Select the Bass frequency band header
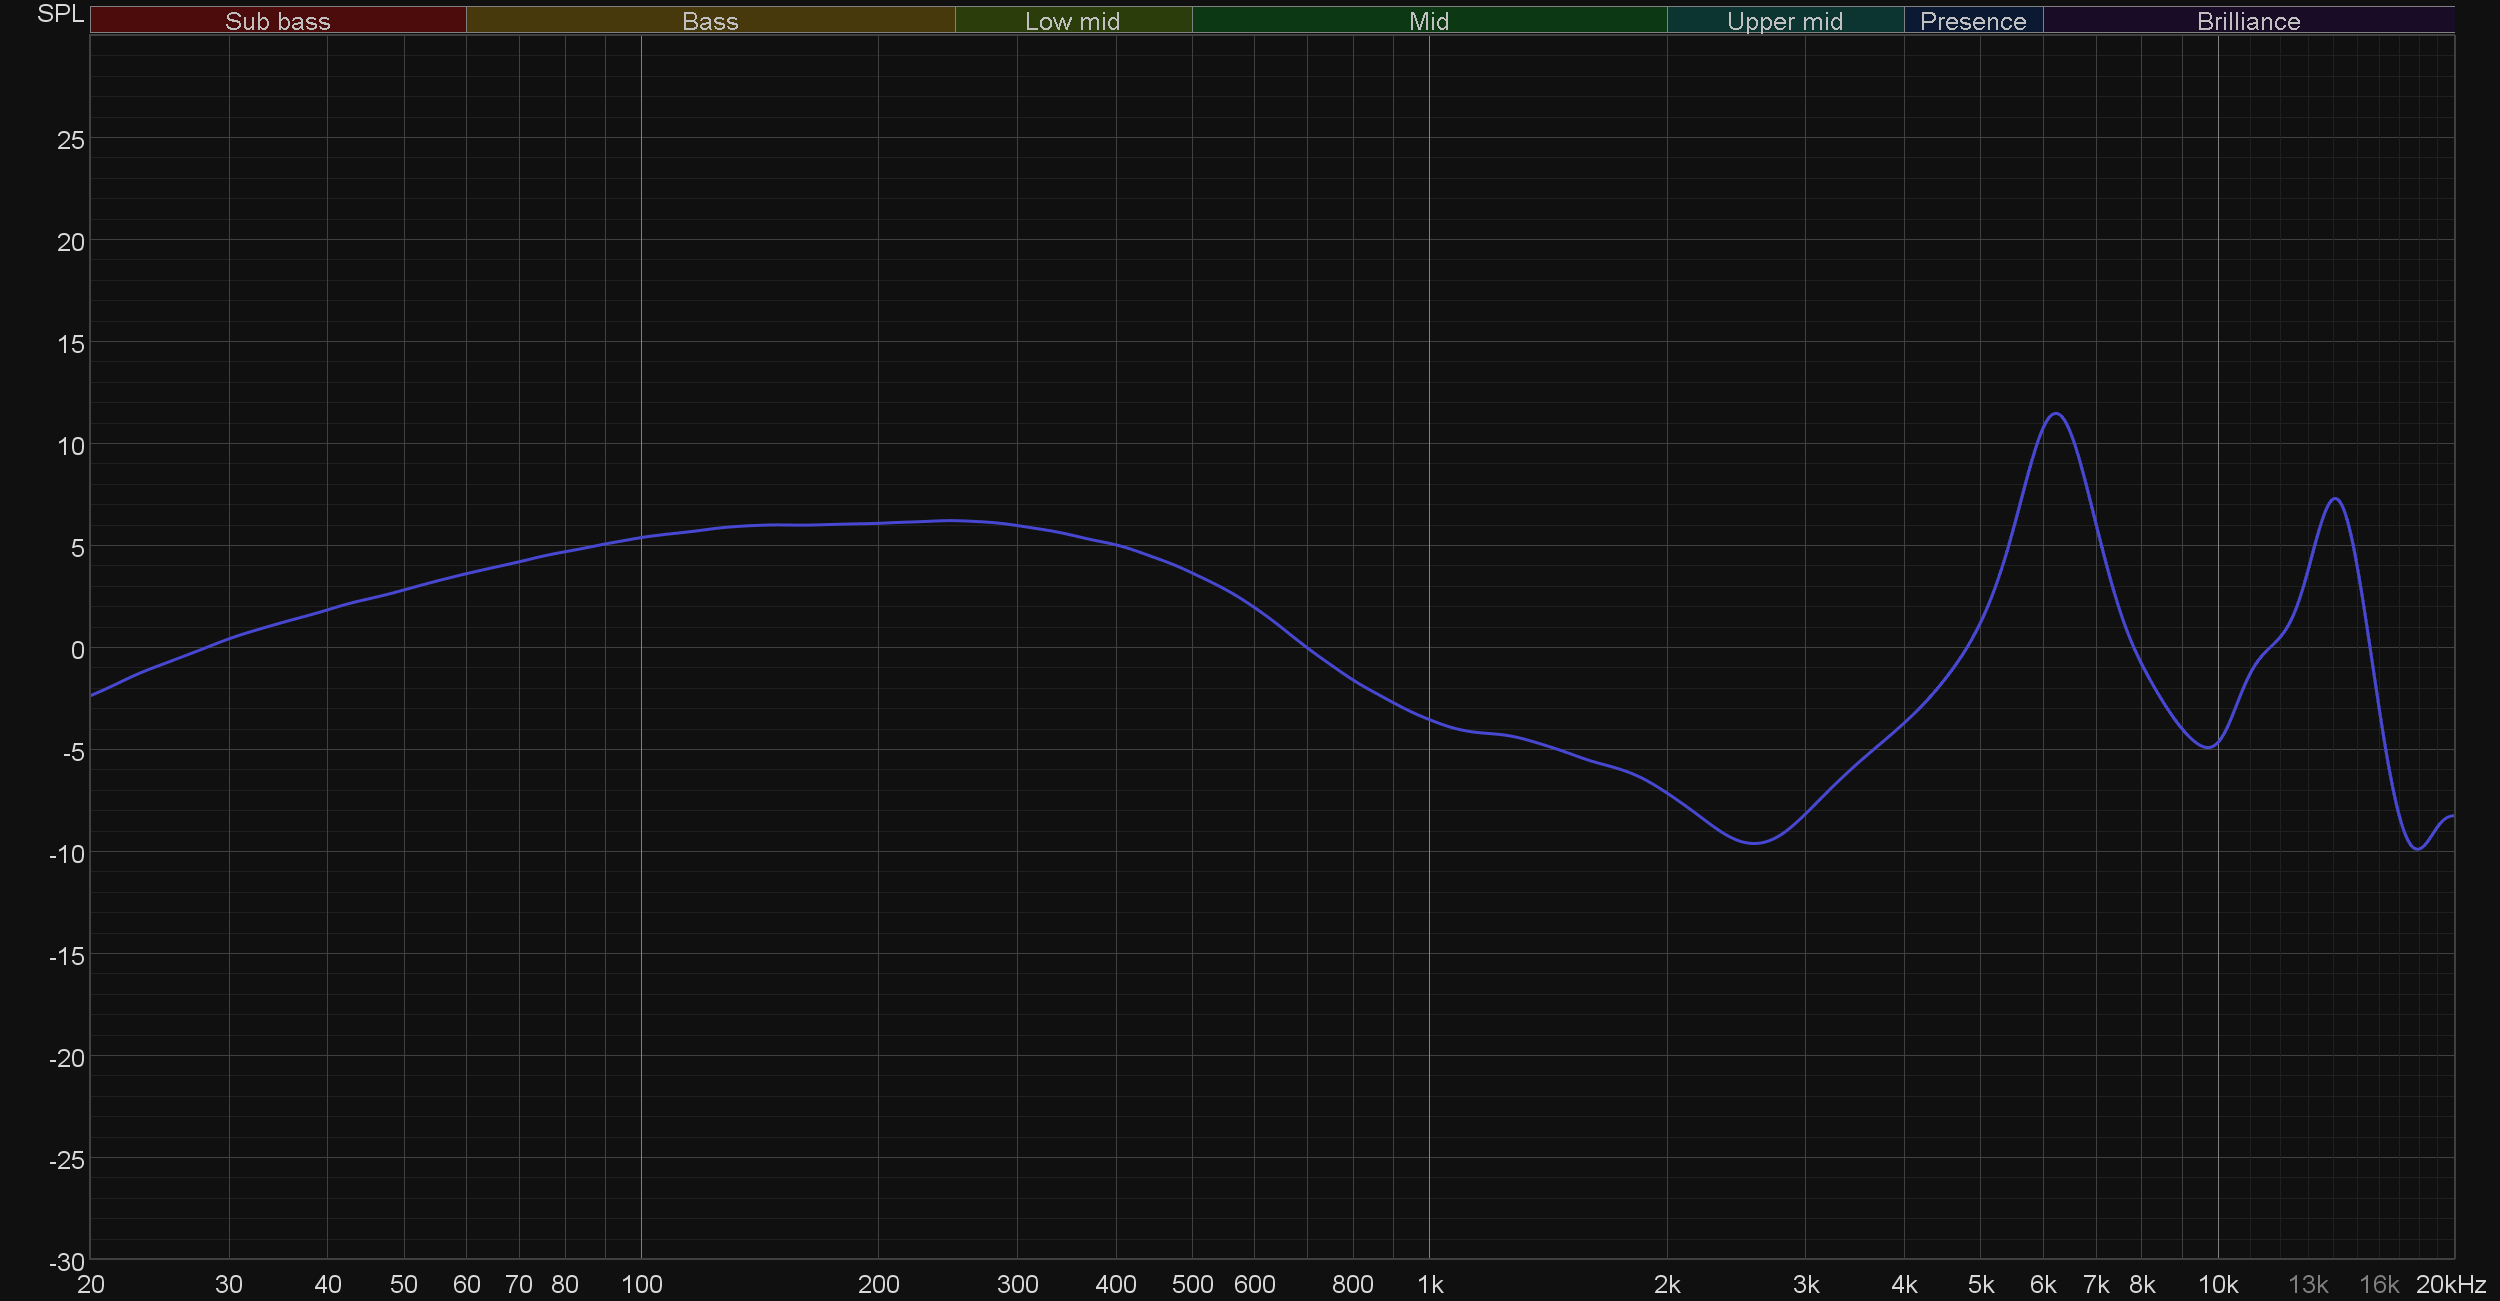Viewport: 2500px width, 1301px height. (710, 21)
